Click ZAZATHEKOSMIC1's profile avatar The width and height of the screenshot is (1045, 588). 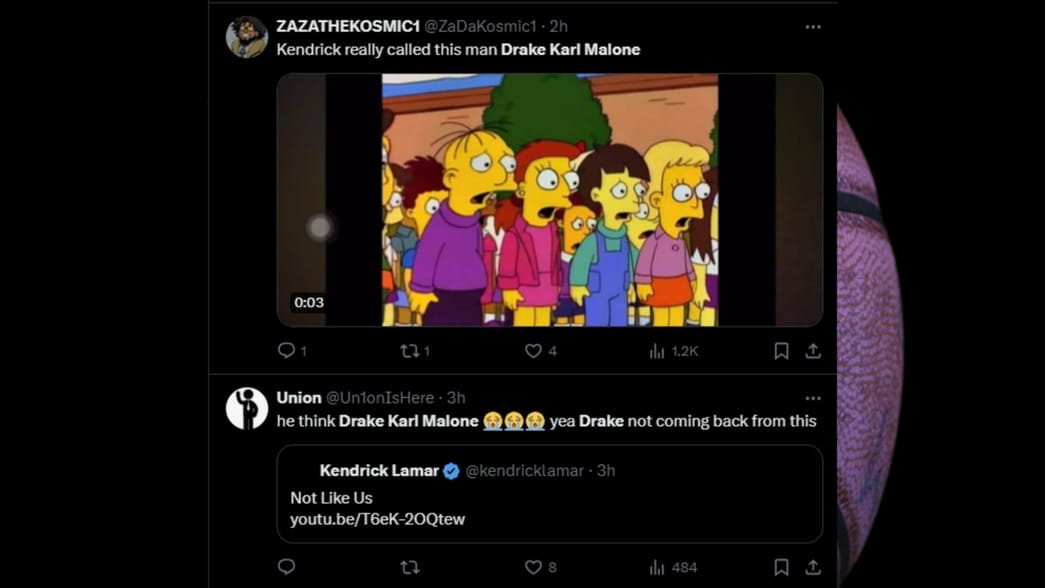[246, 37]
